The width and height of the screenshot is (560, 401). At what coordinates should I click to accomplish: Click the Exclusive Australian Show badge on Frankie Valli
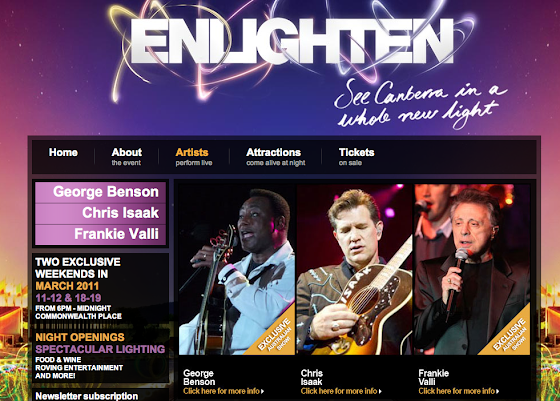511,337
